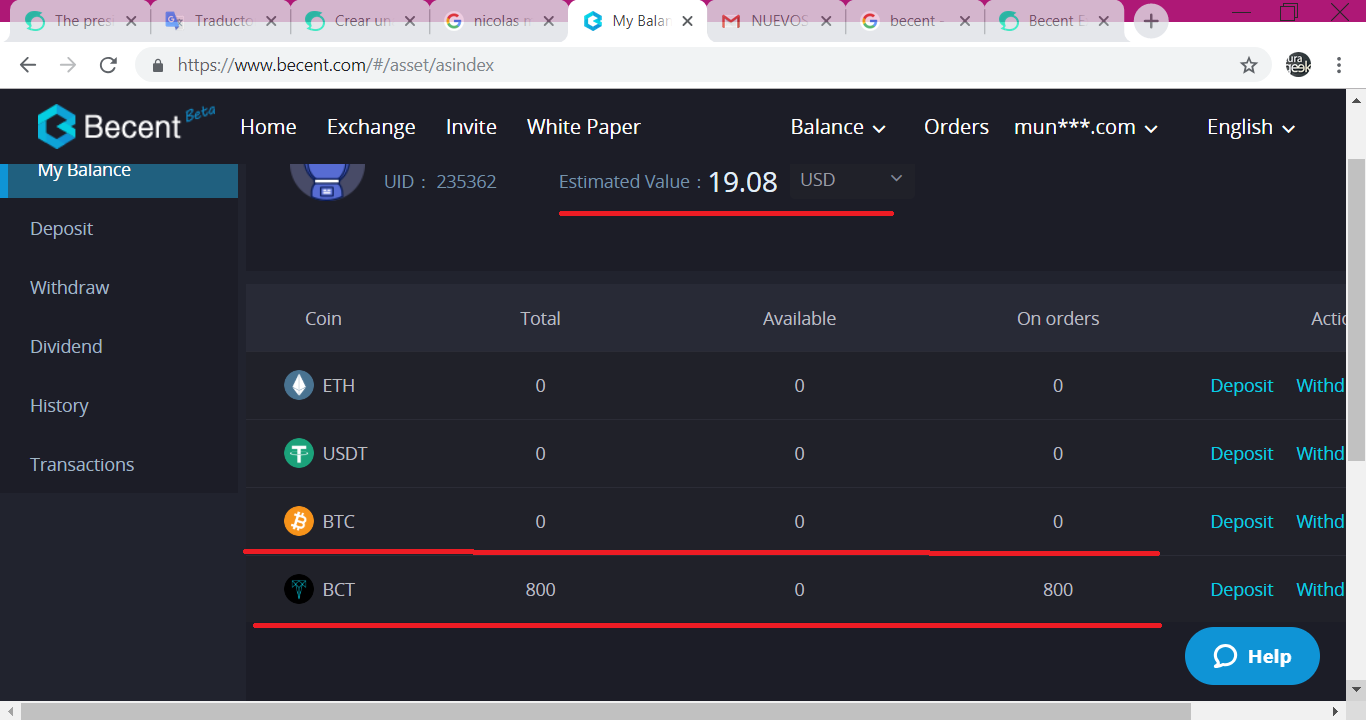
Task: Reload the page with the refresh icon
Action: (108, 65)
